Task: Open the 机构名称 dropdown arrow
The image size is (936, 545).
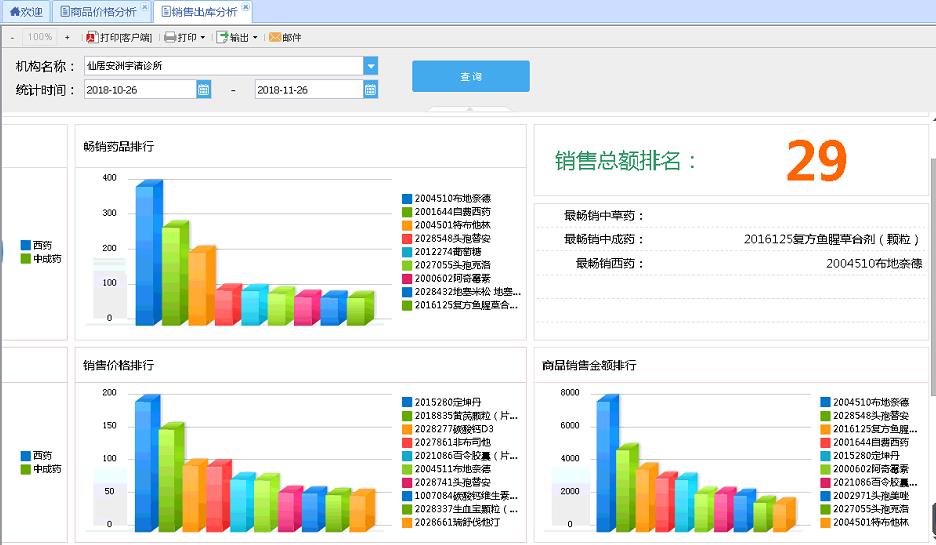Action: tap(370, 66)
